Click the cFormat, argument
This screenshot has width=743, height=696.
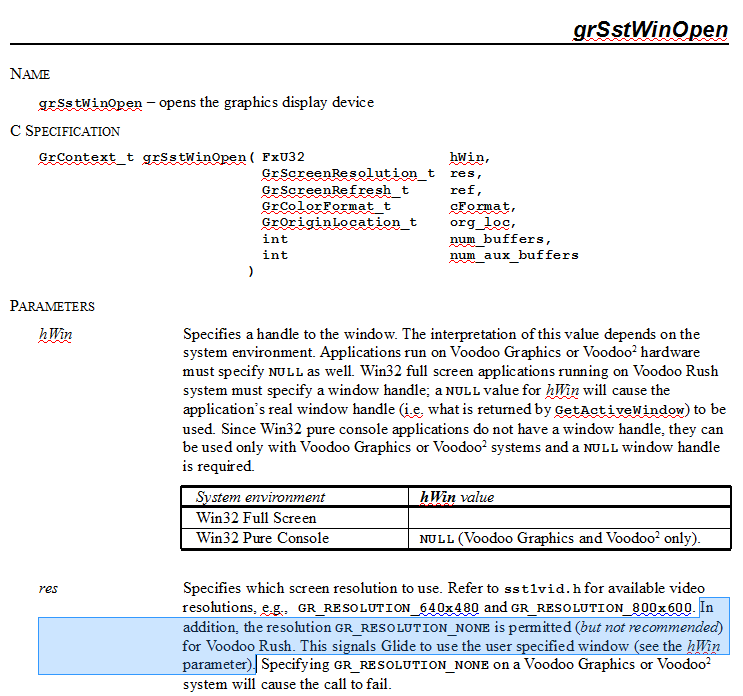[x=483, y=207]
